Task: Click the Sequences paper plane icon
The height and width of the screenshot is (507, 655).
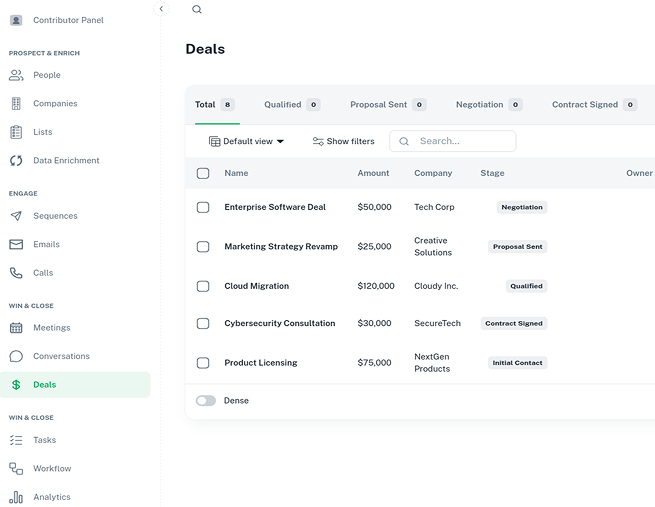Action: coord(16,216)
